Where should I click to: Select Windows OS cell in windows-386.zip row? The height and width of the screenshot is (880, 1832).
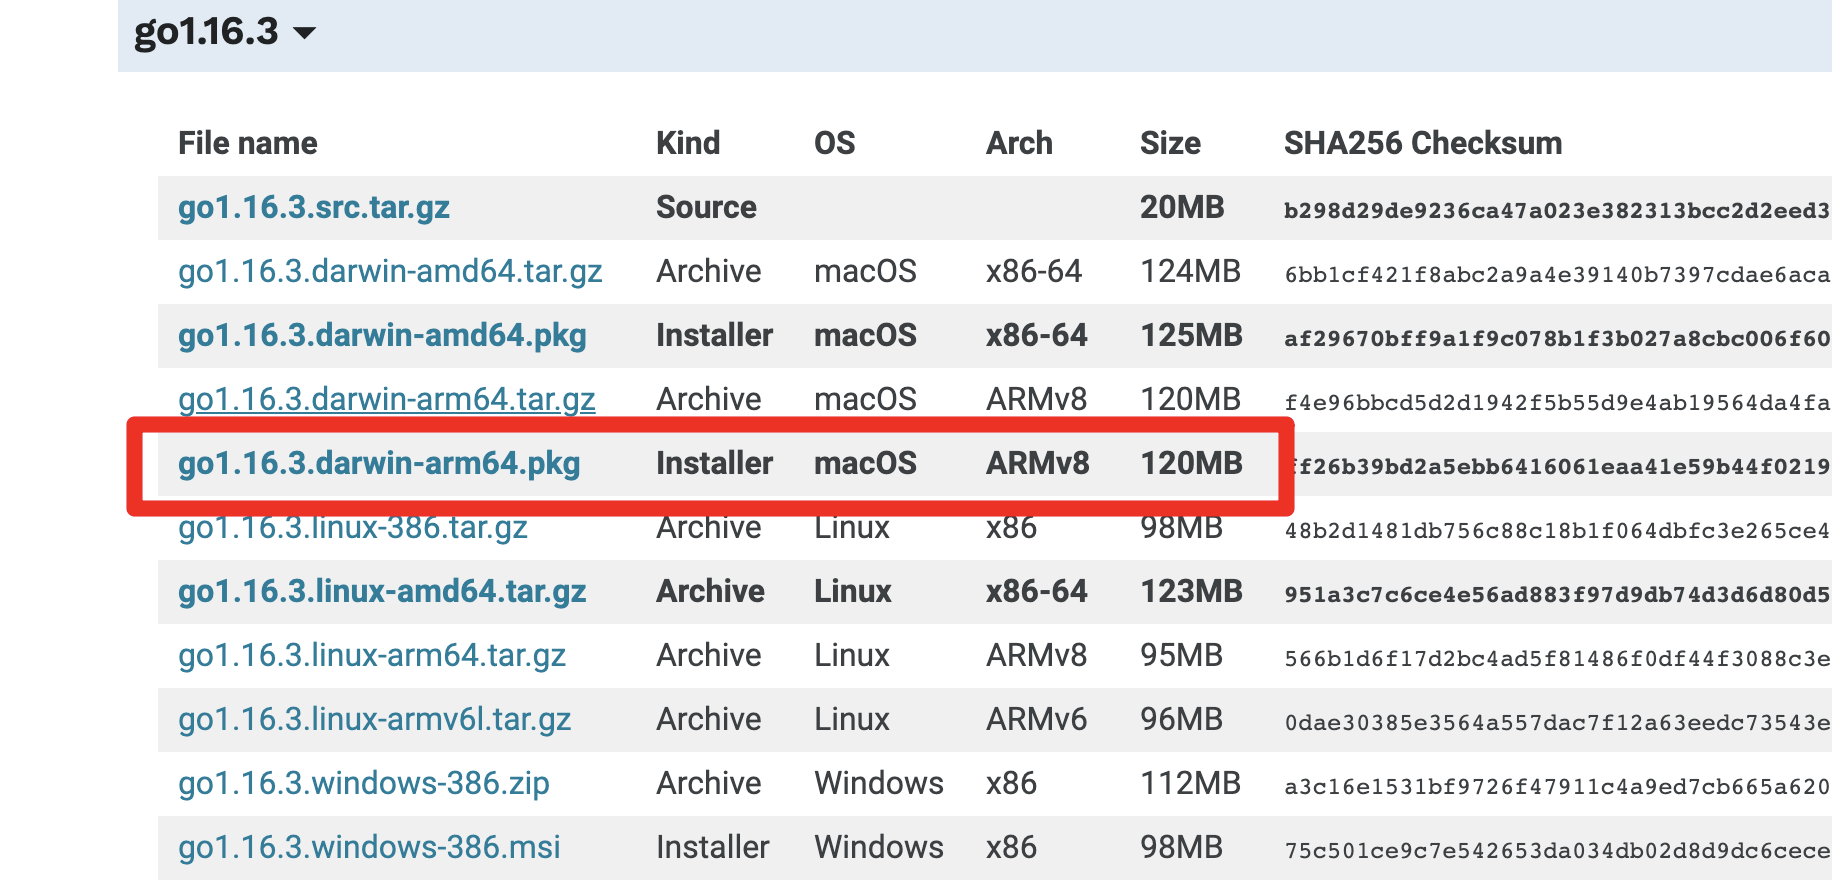pyautogui.click(x=879, y=783)
